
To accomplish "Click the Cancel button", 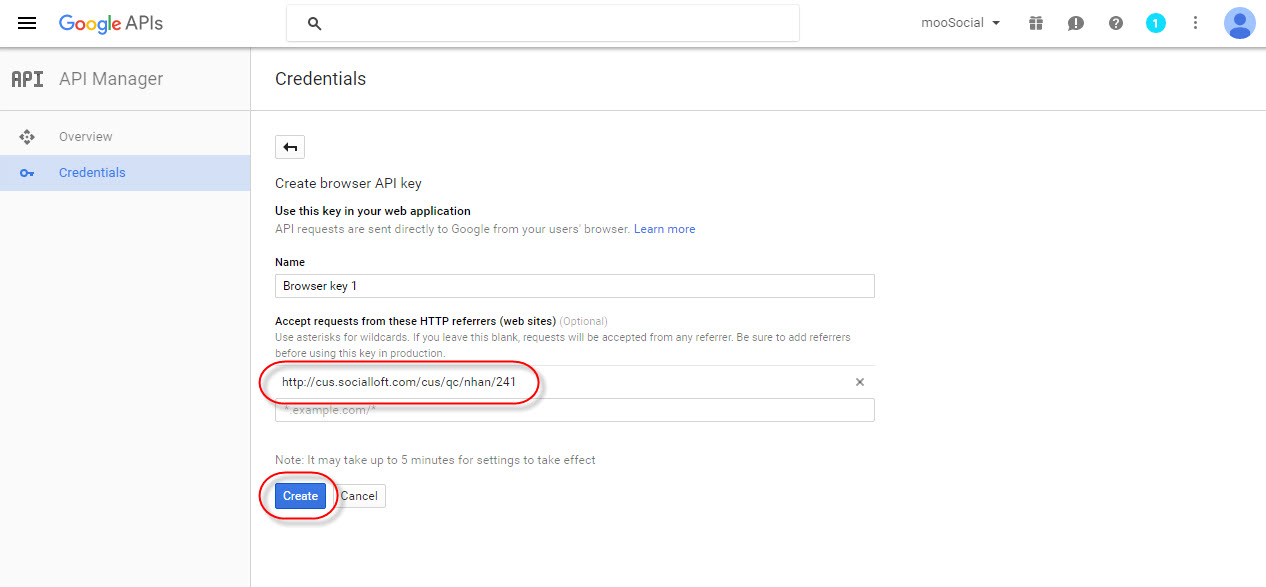I will [x=358, y=495].
